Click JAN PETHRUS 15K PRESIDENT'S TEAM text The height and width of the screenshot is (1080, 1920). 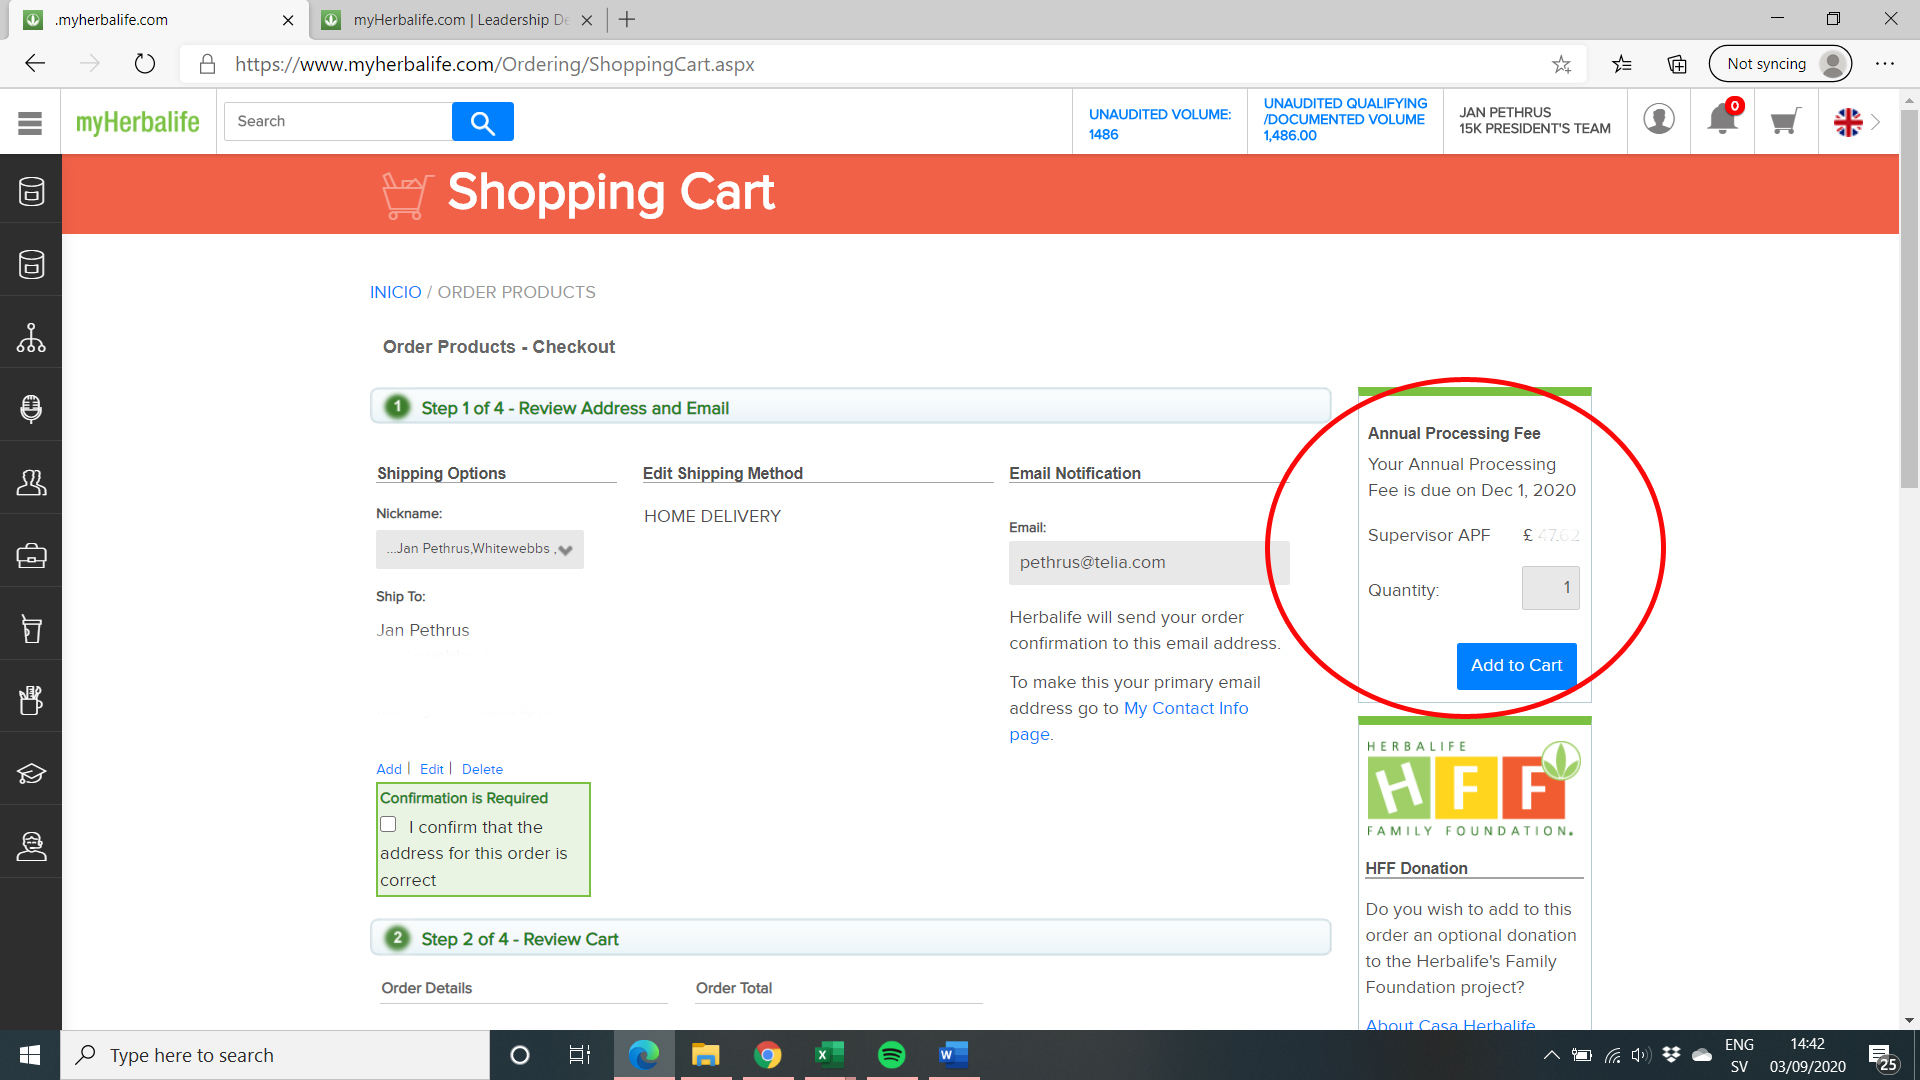pyautogui.click(x=1535, y=121)
